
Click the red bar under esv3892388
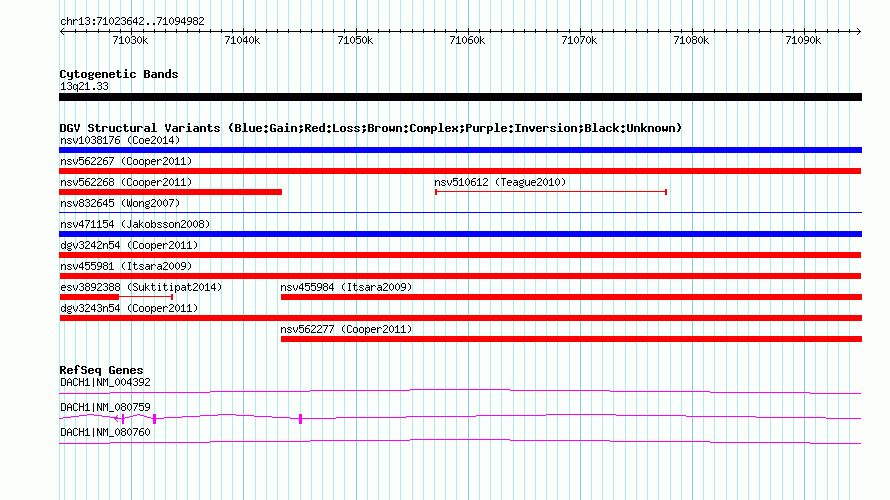tap(89, 297)
